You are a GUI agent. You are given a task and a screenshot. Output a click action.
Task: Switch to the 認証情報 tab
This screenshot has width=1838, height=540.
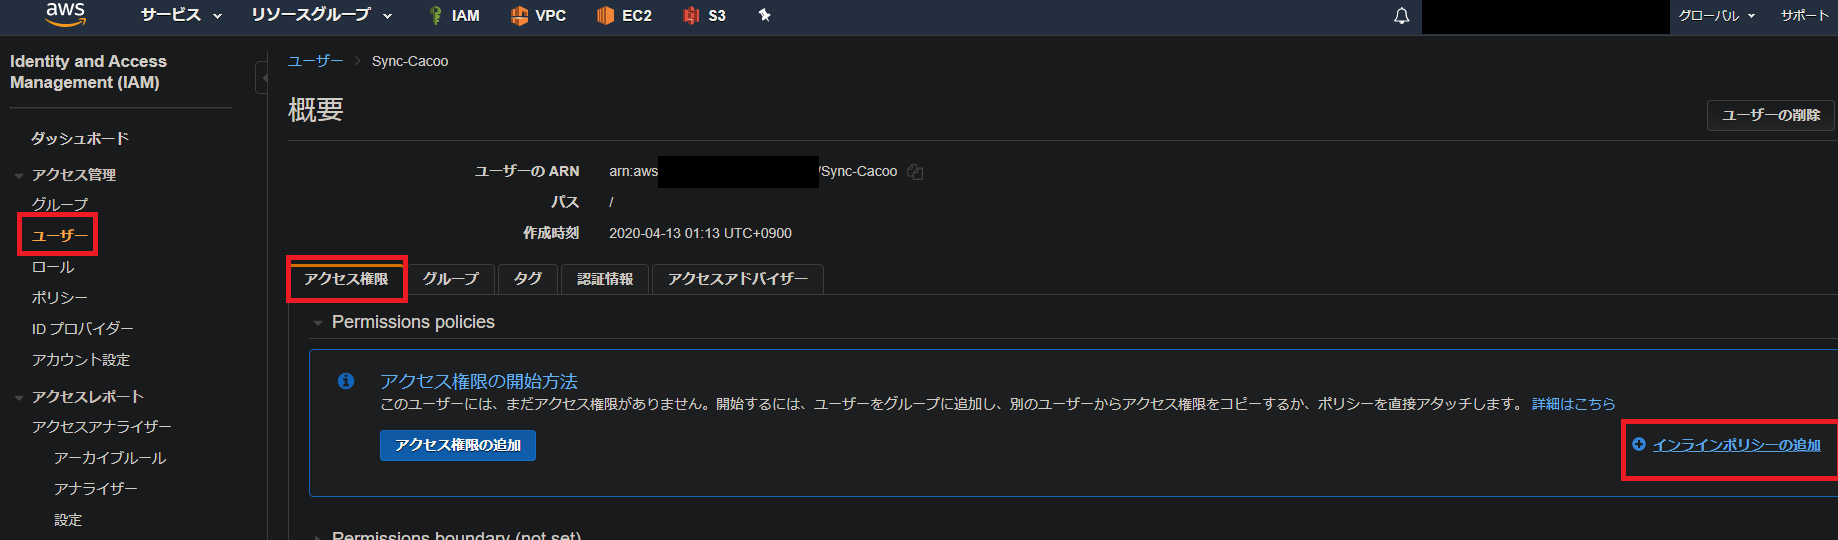click(605, 279)
